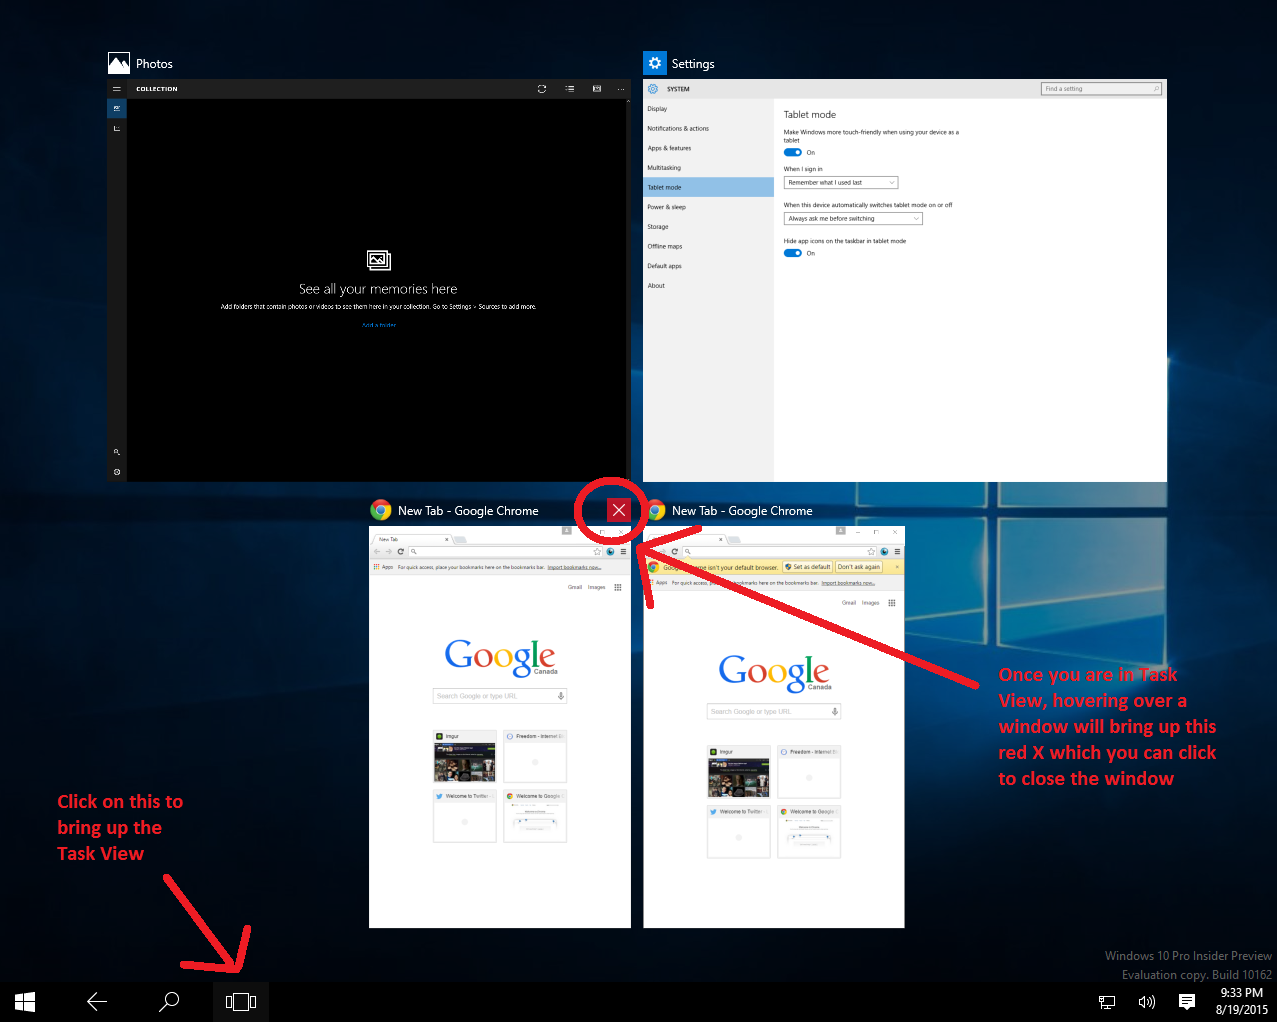This screenshot has width=1277, height=1022.
Task: Open Google apps grid in right Chrome window
Action: pyautogui.click(x=891, y=603)
